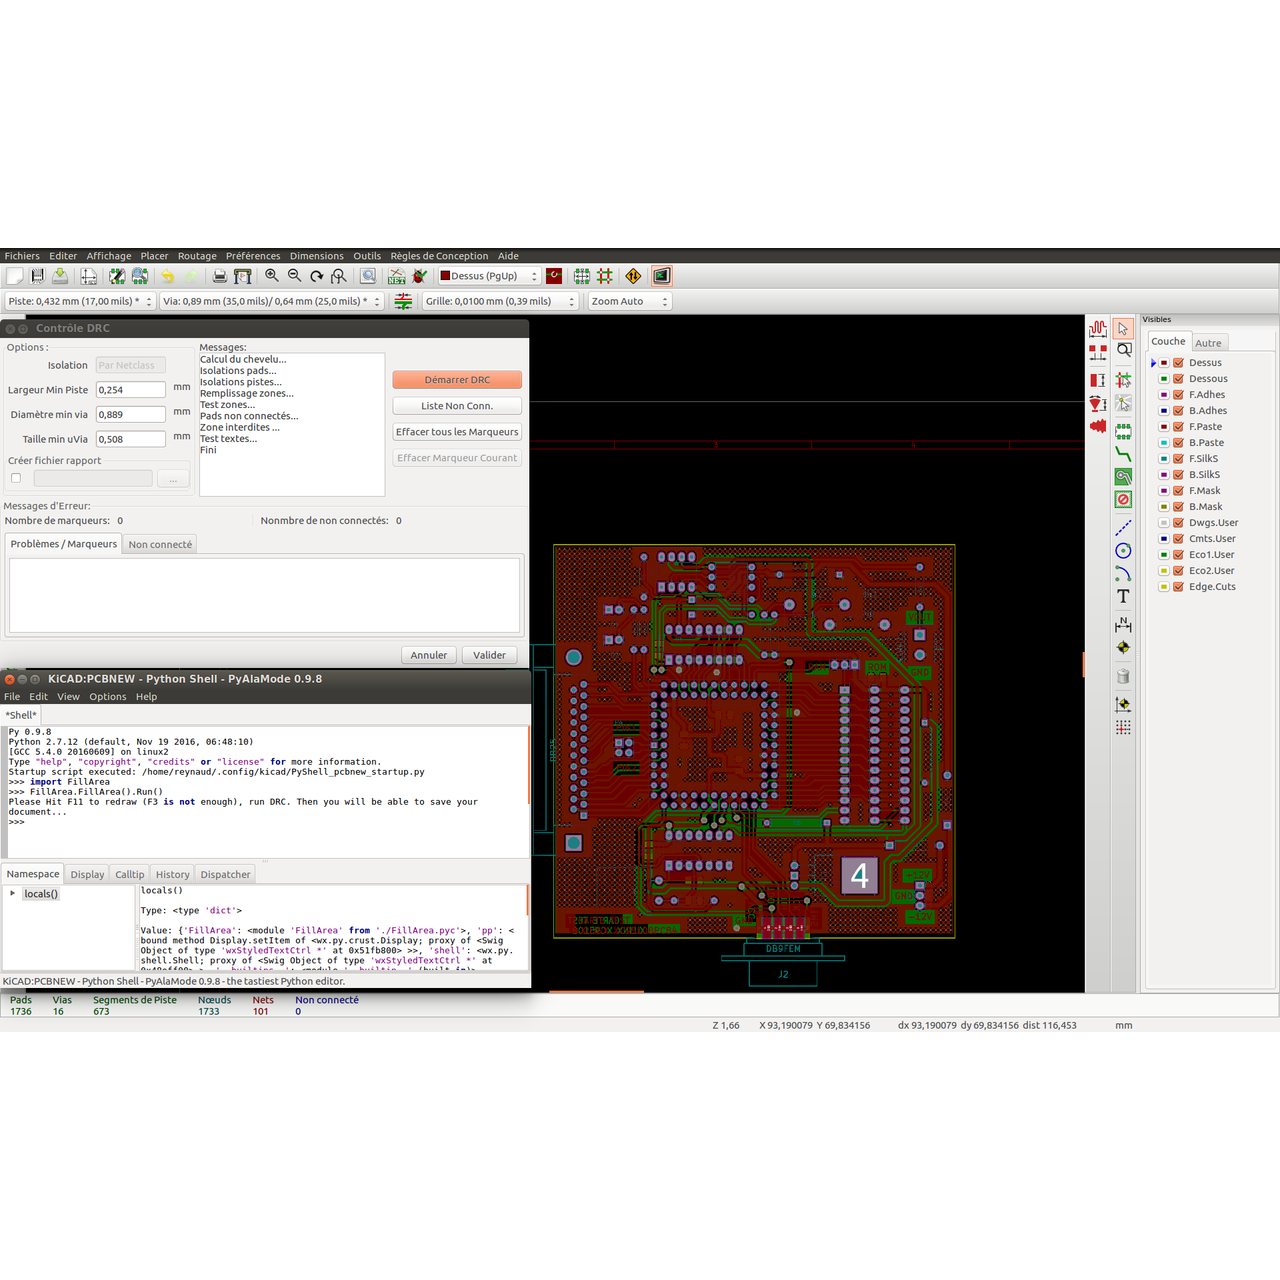Select the add filled zone tool
The height and width of the screenshot is (1280, 1280).
(1123, 477)
